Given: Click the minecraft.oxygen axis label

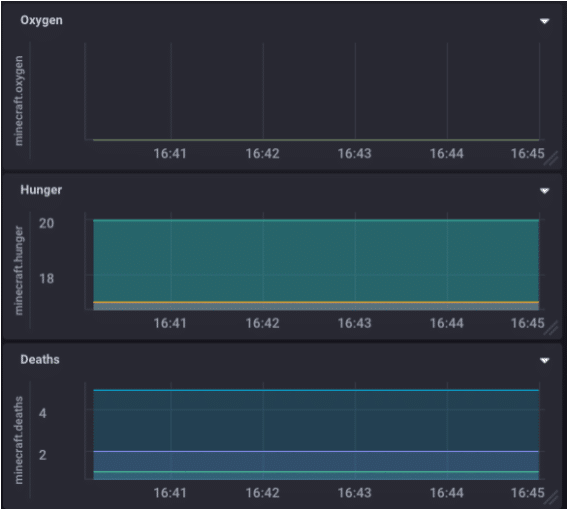Looking at the screenshot, I should (x=19, y=101).
